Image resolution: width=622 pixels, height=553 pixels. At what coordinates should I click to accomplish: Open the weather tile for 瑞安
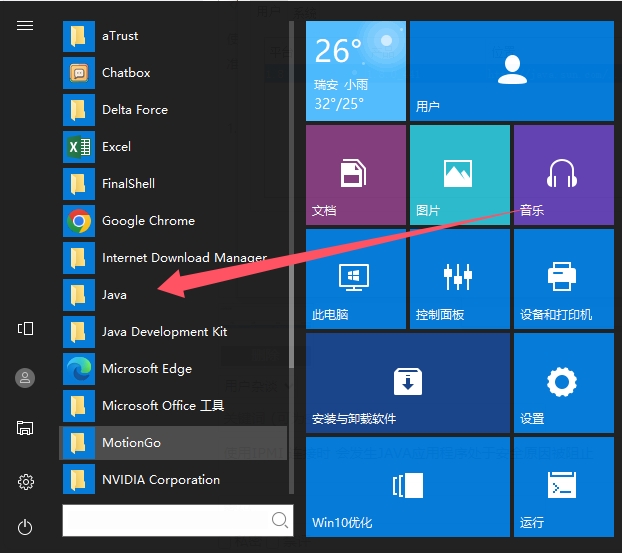tap(356, 71)
